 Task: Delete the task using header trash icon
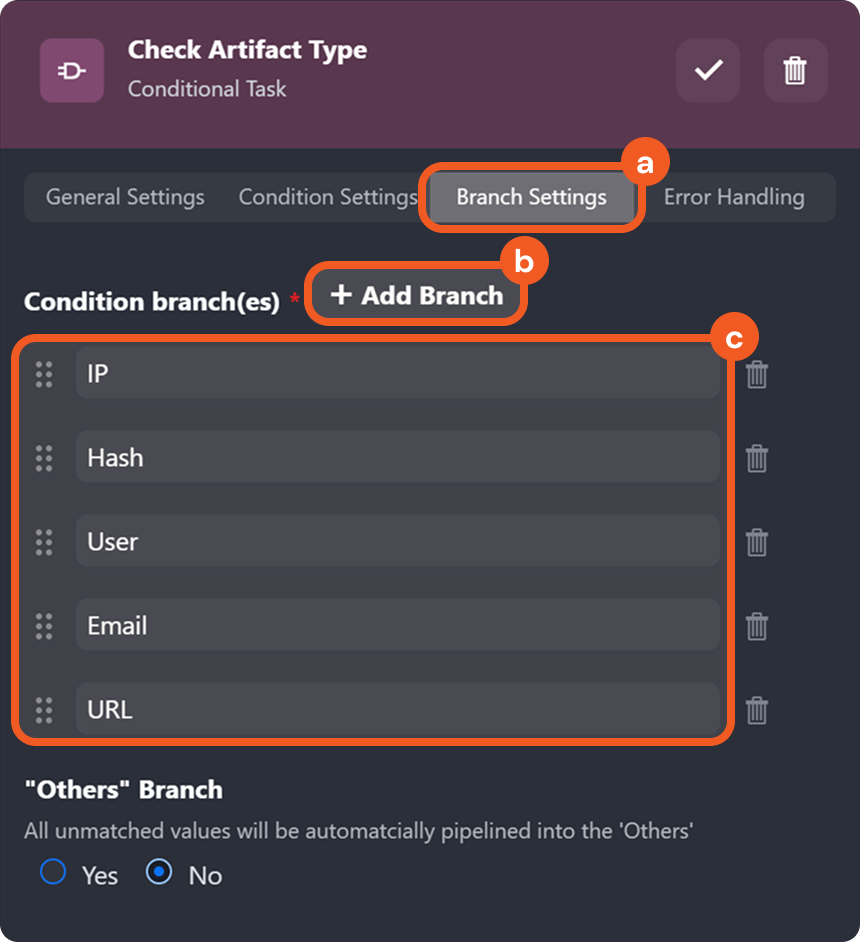coord(795,71)
